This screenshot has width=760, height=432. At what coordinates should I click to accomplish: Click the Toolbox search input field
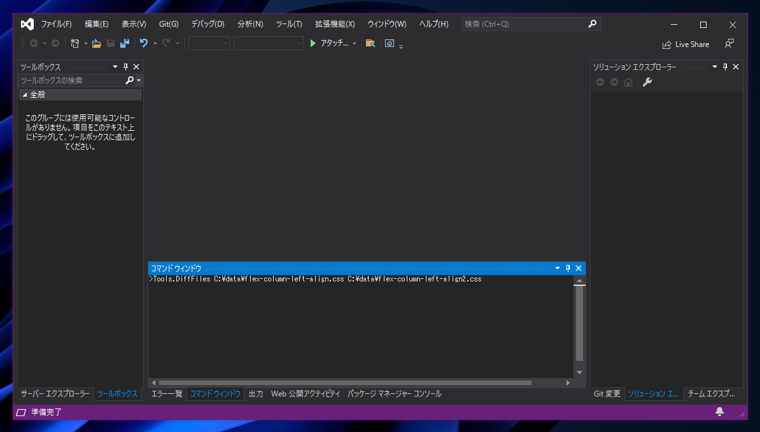[71, 80]
